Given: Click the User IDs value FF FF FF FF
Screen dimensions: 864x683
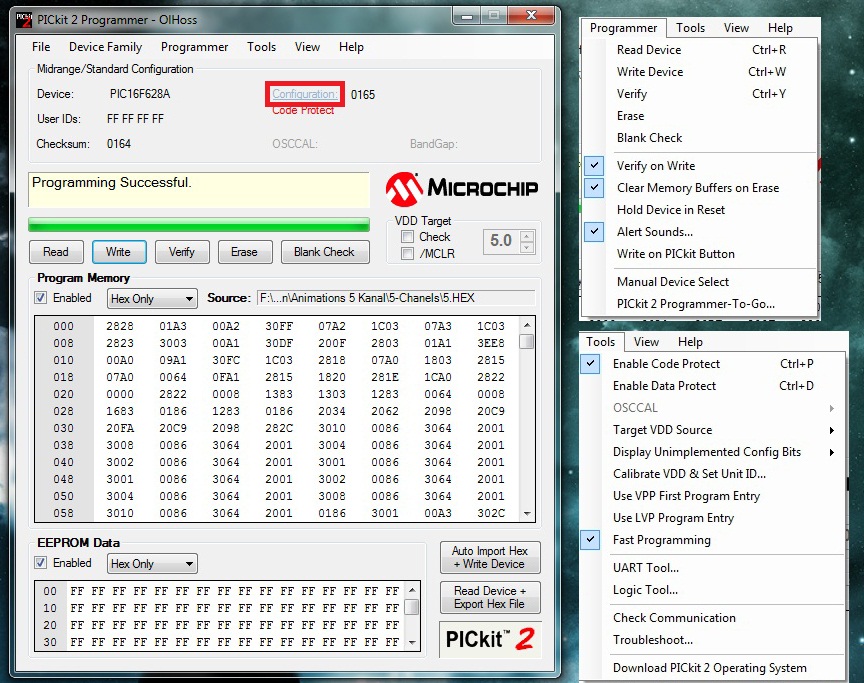Looking at the screenshot, I should coord(135,119).
